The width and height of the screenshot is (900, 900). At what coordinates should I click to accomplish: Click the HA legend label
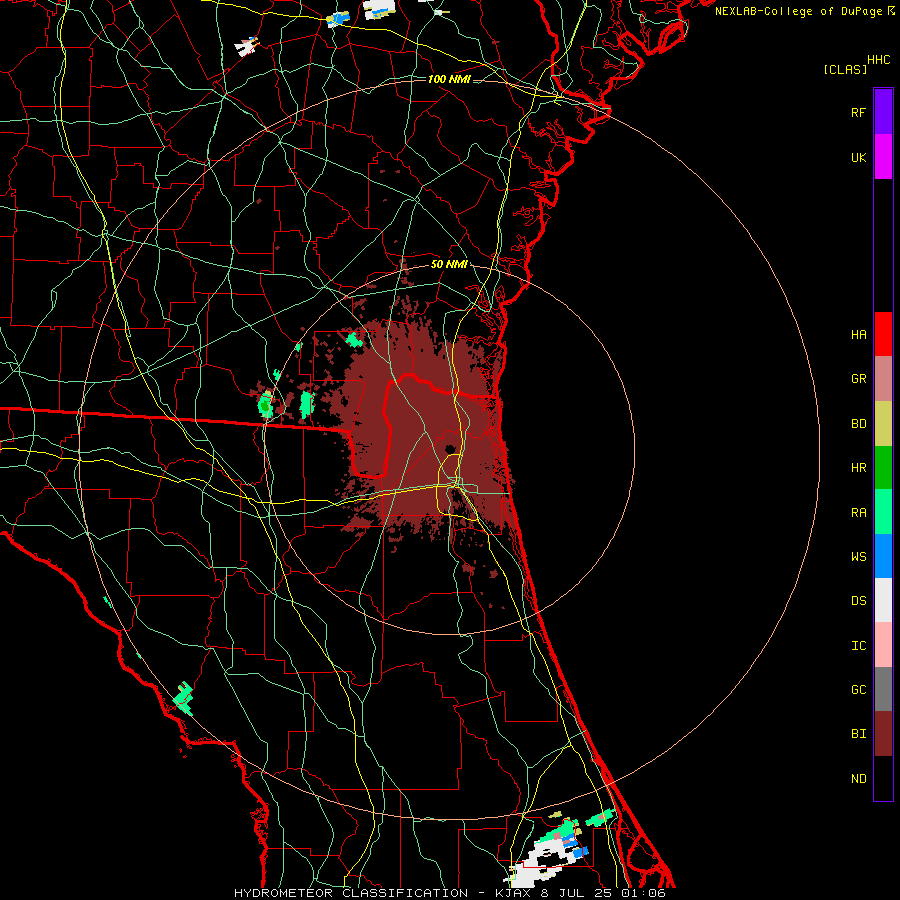[858, 335]
